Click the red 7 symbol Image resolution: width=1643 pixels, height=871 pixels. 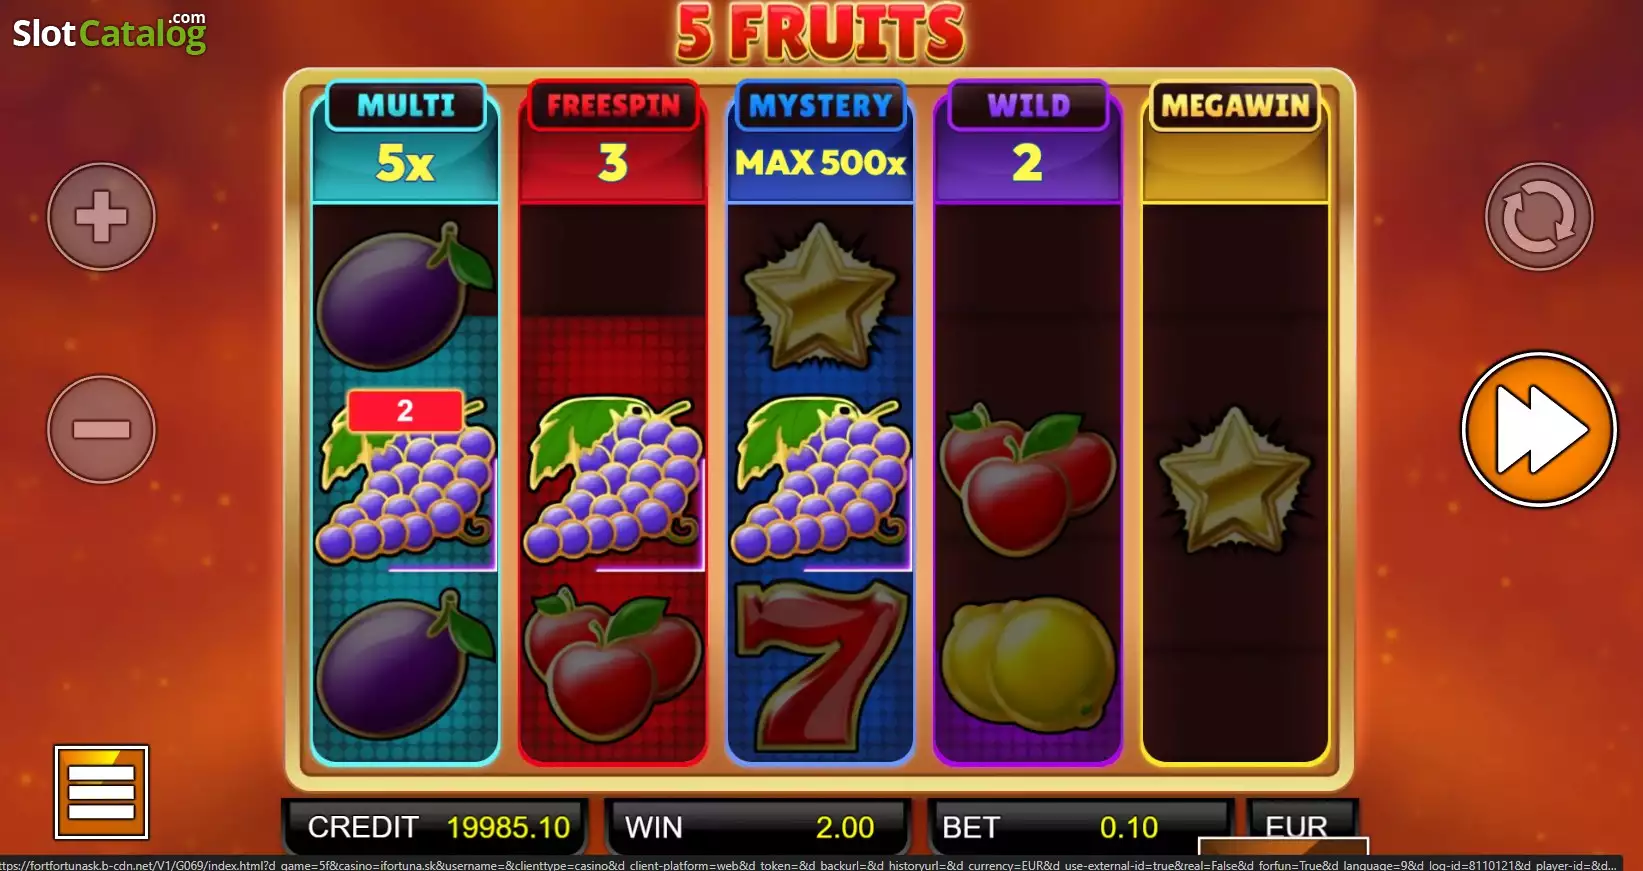click(821, 666)
